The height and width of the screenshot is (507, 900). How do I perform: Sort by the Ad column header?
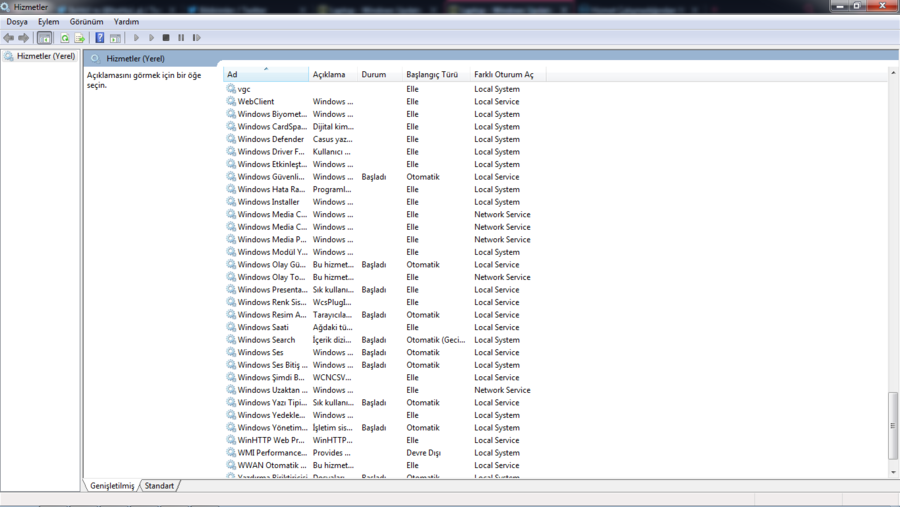266,75
